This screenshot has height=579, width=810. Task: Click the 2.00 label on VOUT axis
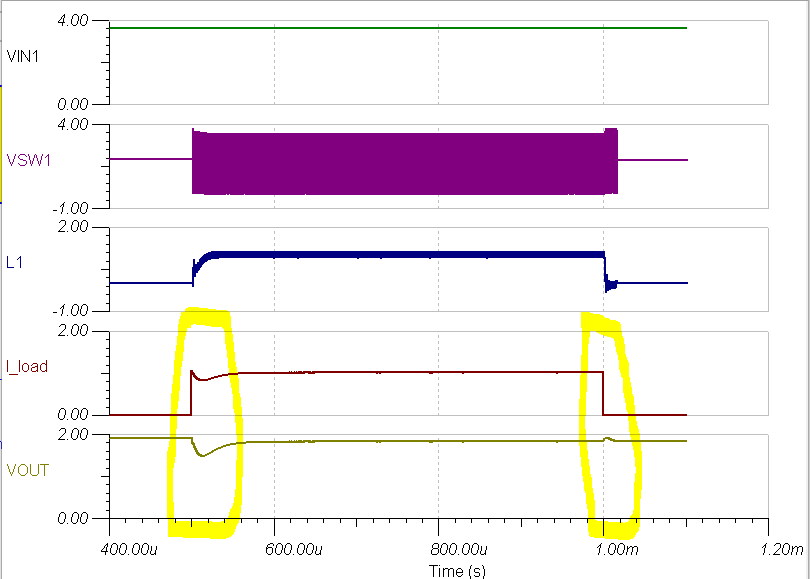coord(73,434)
